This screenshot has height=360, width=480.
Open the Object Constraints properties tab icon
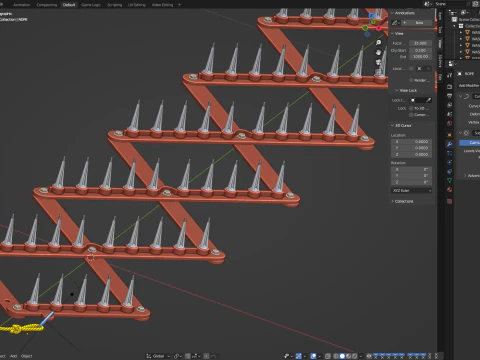point(449,171)
